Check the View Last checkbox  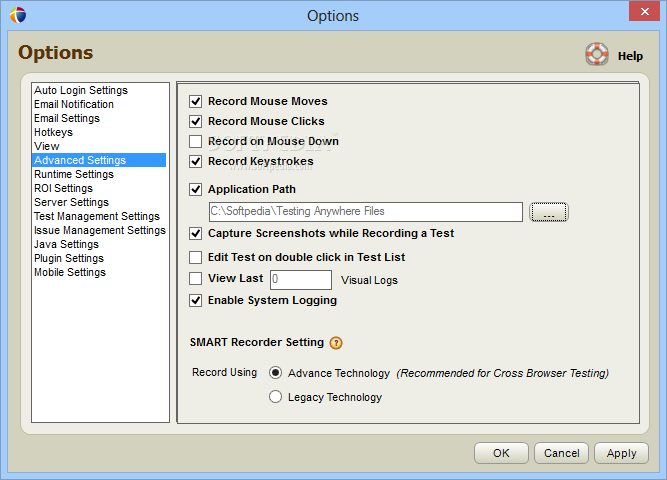click(196, 278)
